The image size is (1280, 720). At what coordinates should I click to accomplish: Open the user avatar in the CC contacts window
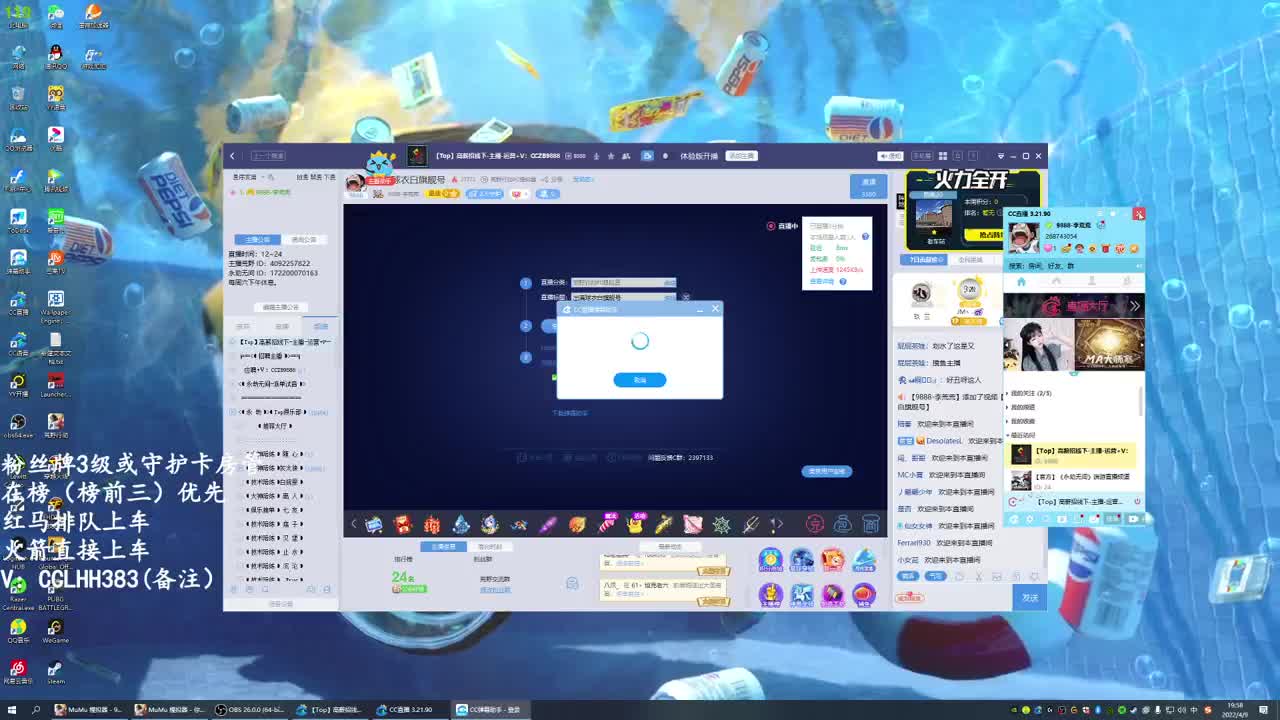pos(1023,236)
